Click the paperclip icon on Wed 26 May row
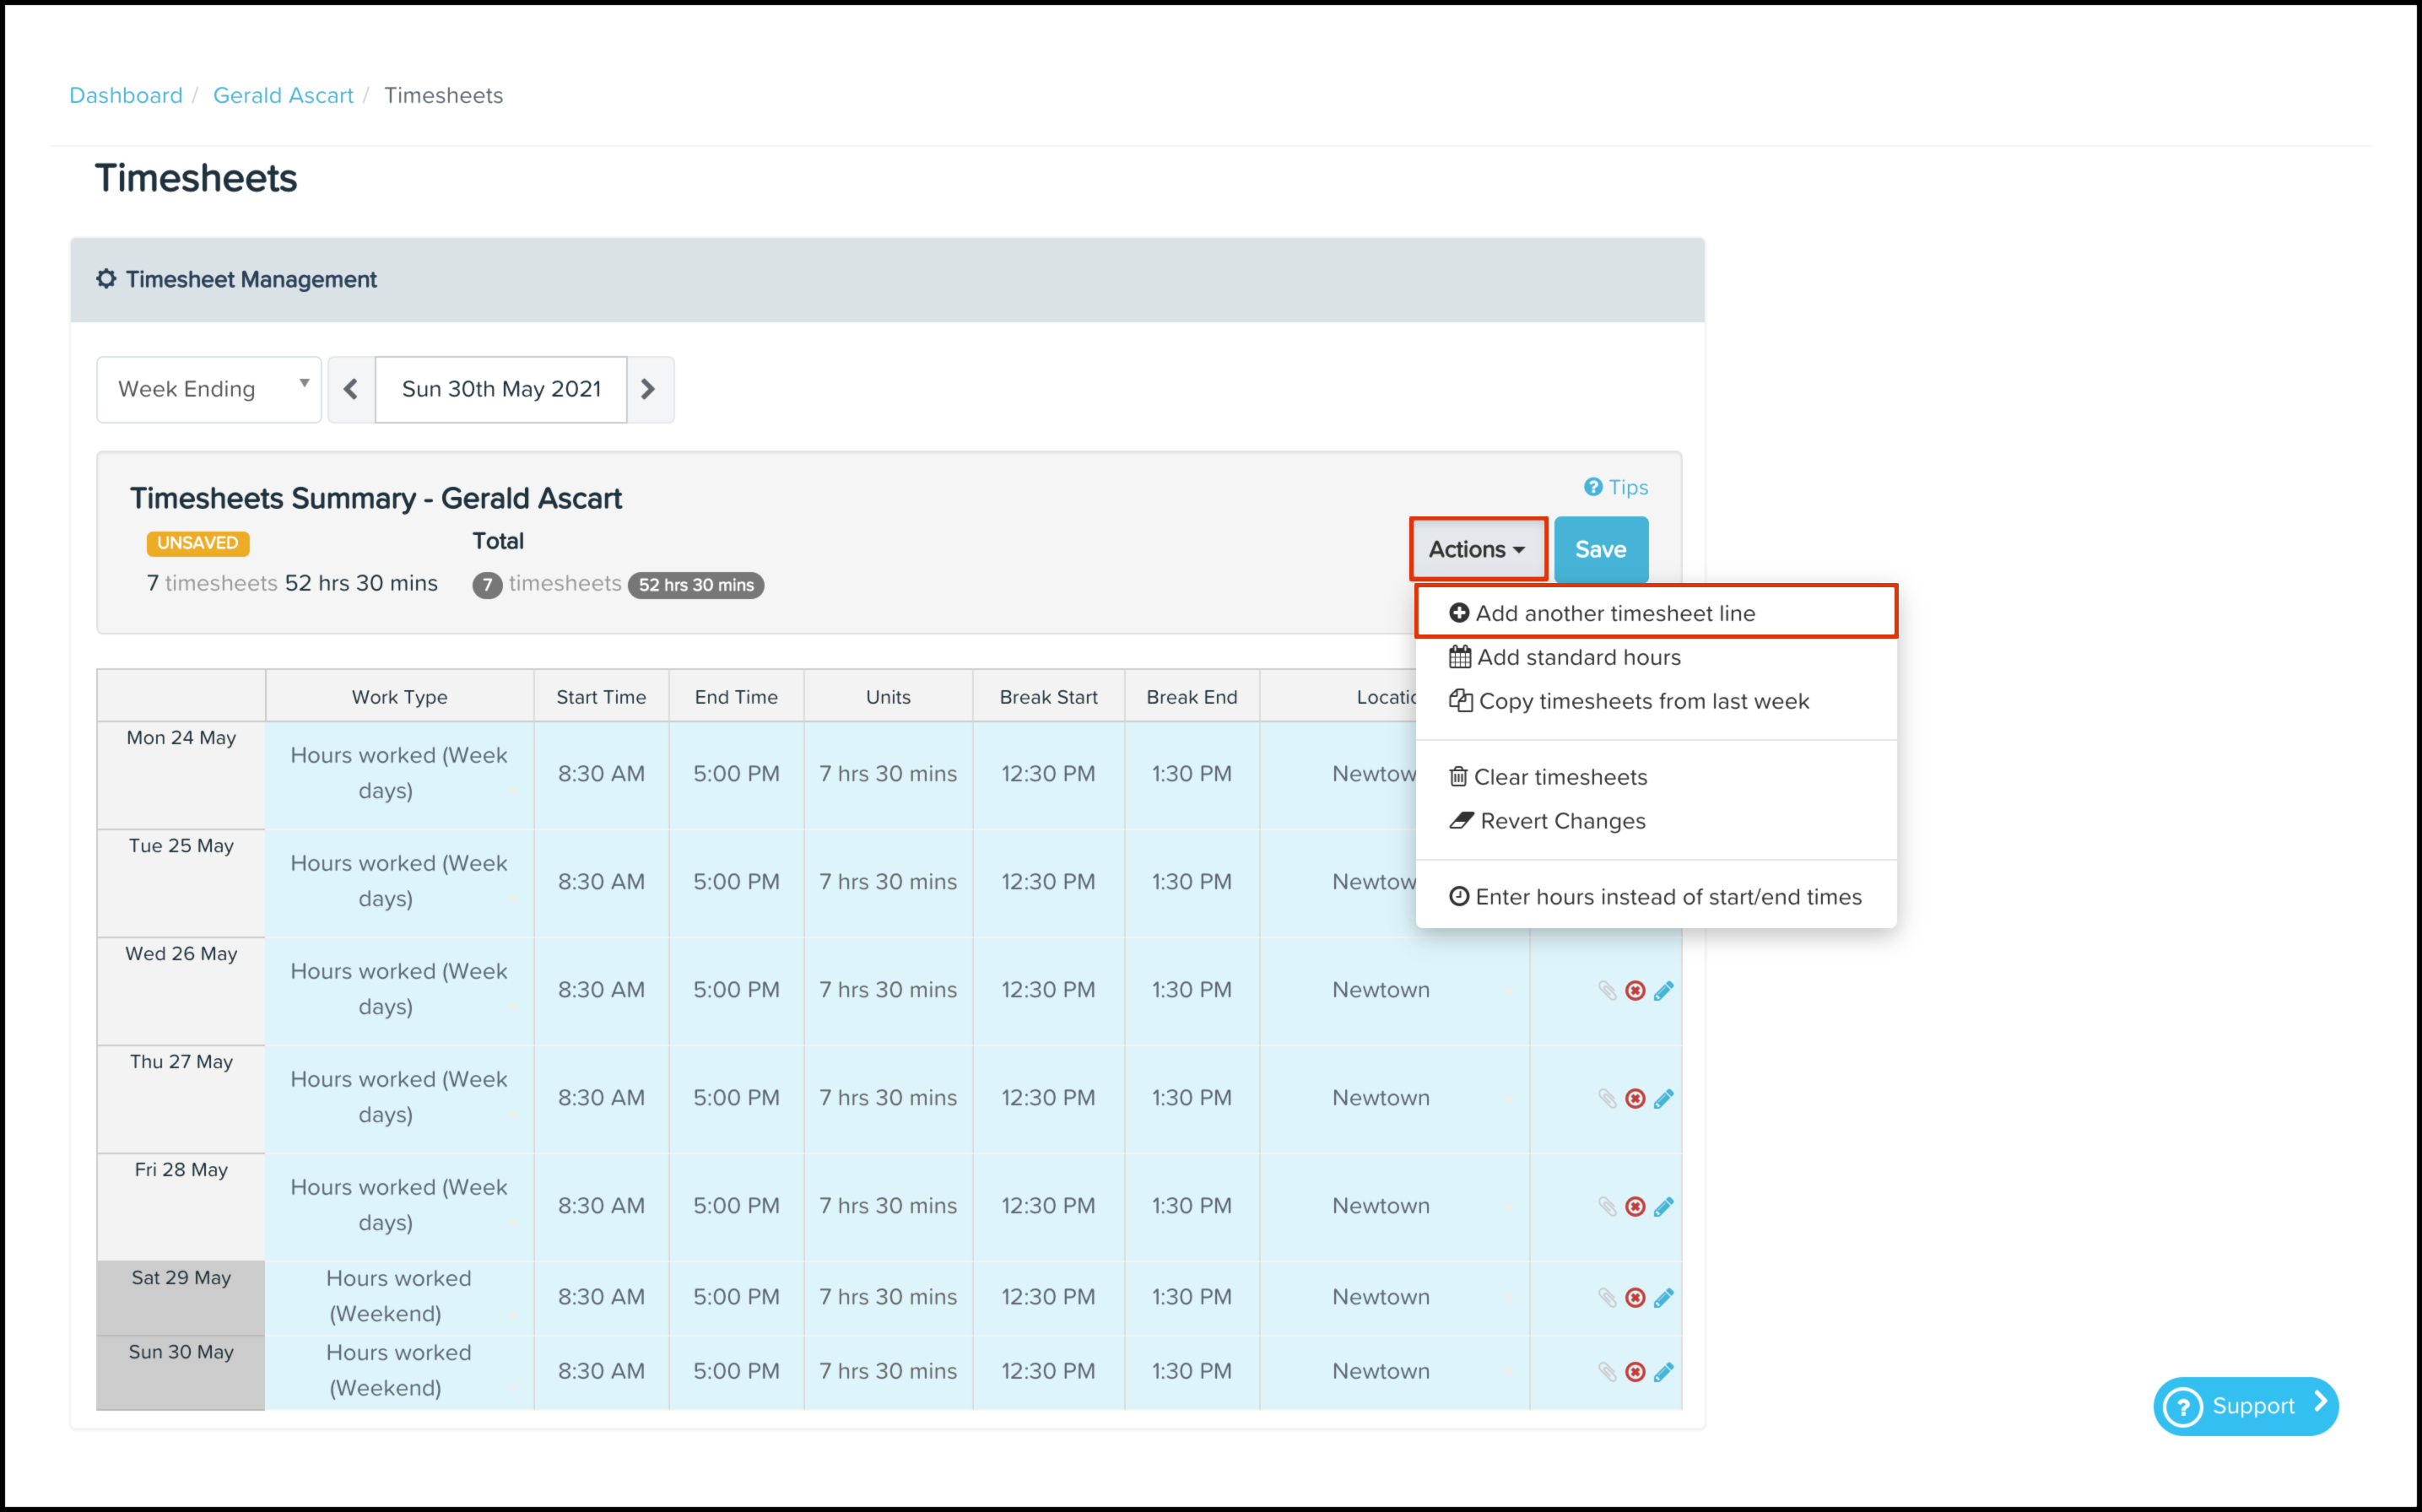Image resolution: width=2422 pixels, height=1512 pixels. coord(1607,990)
